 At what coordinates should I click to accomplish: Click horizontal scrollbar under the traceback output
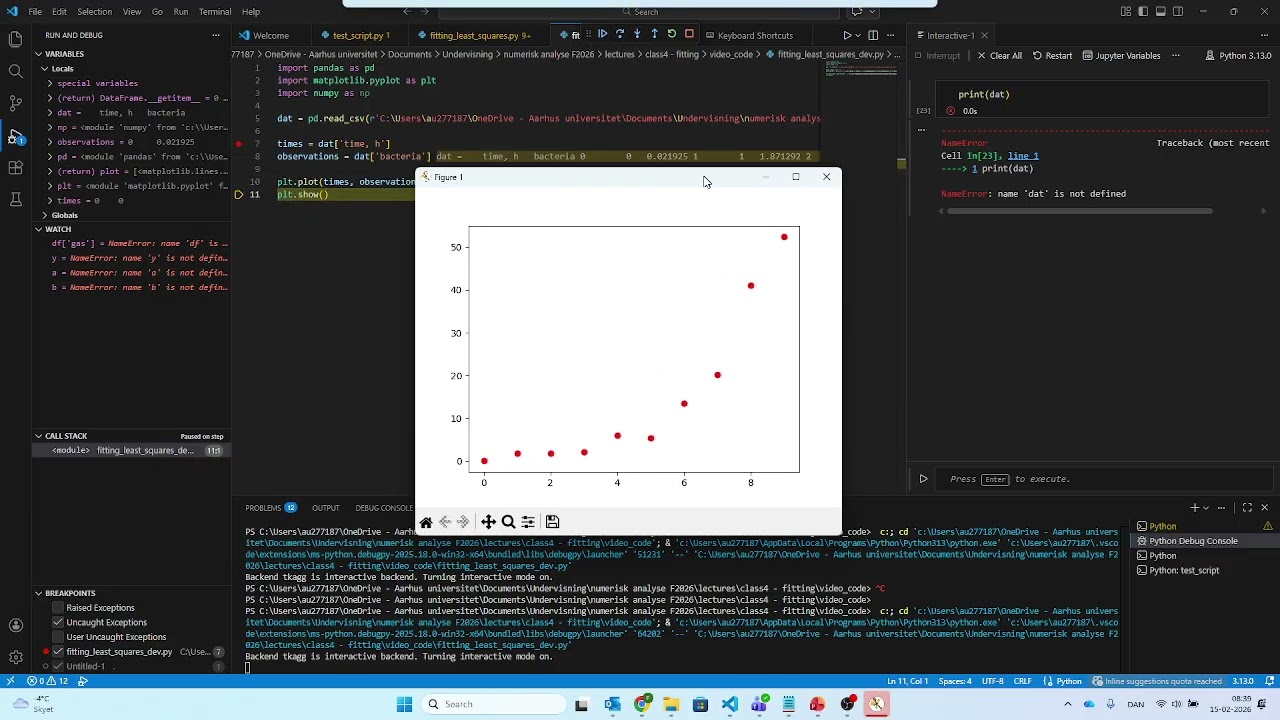click(1080, 211)
